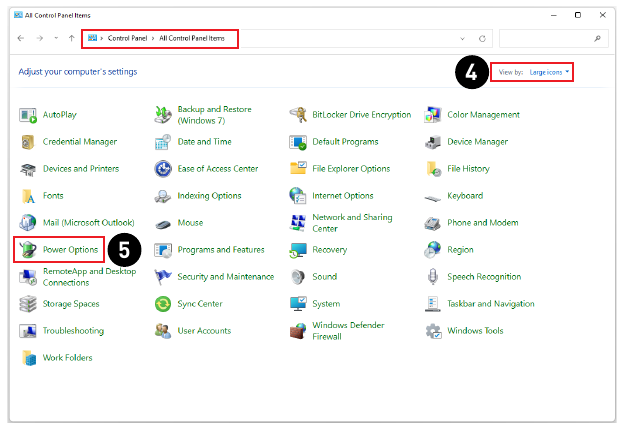Open the Power Options icon
Viewport: 624px width, 427px height.
(x=28, y=250)
